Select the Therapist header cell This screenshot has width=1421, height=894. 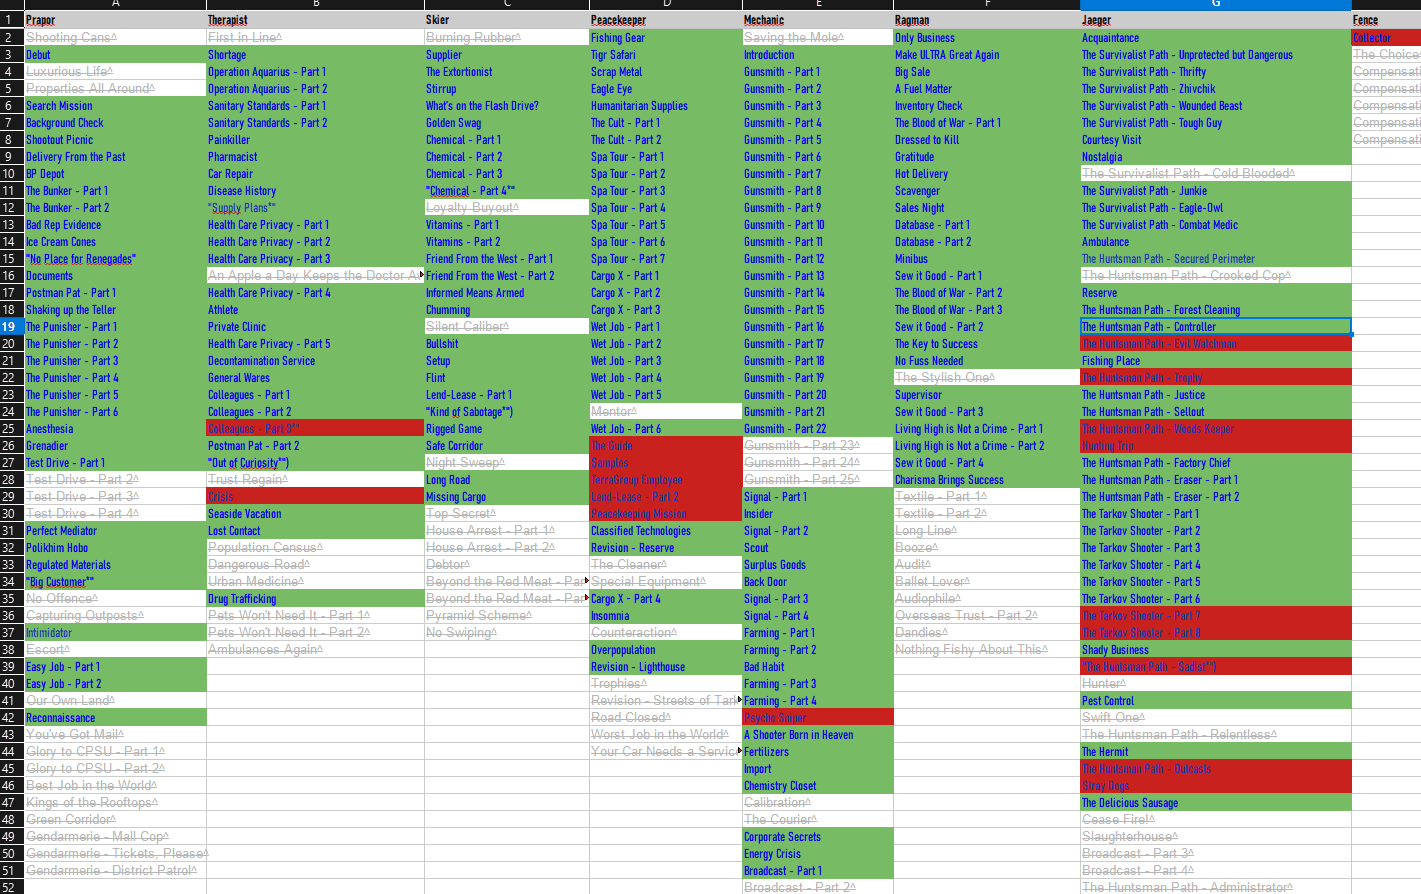315,20
